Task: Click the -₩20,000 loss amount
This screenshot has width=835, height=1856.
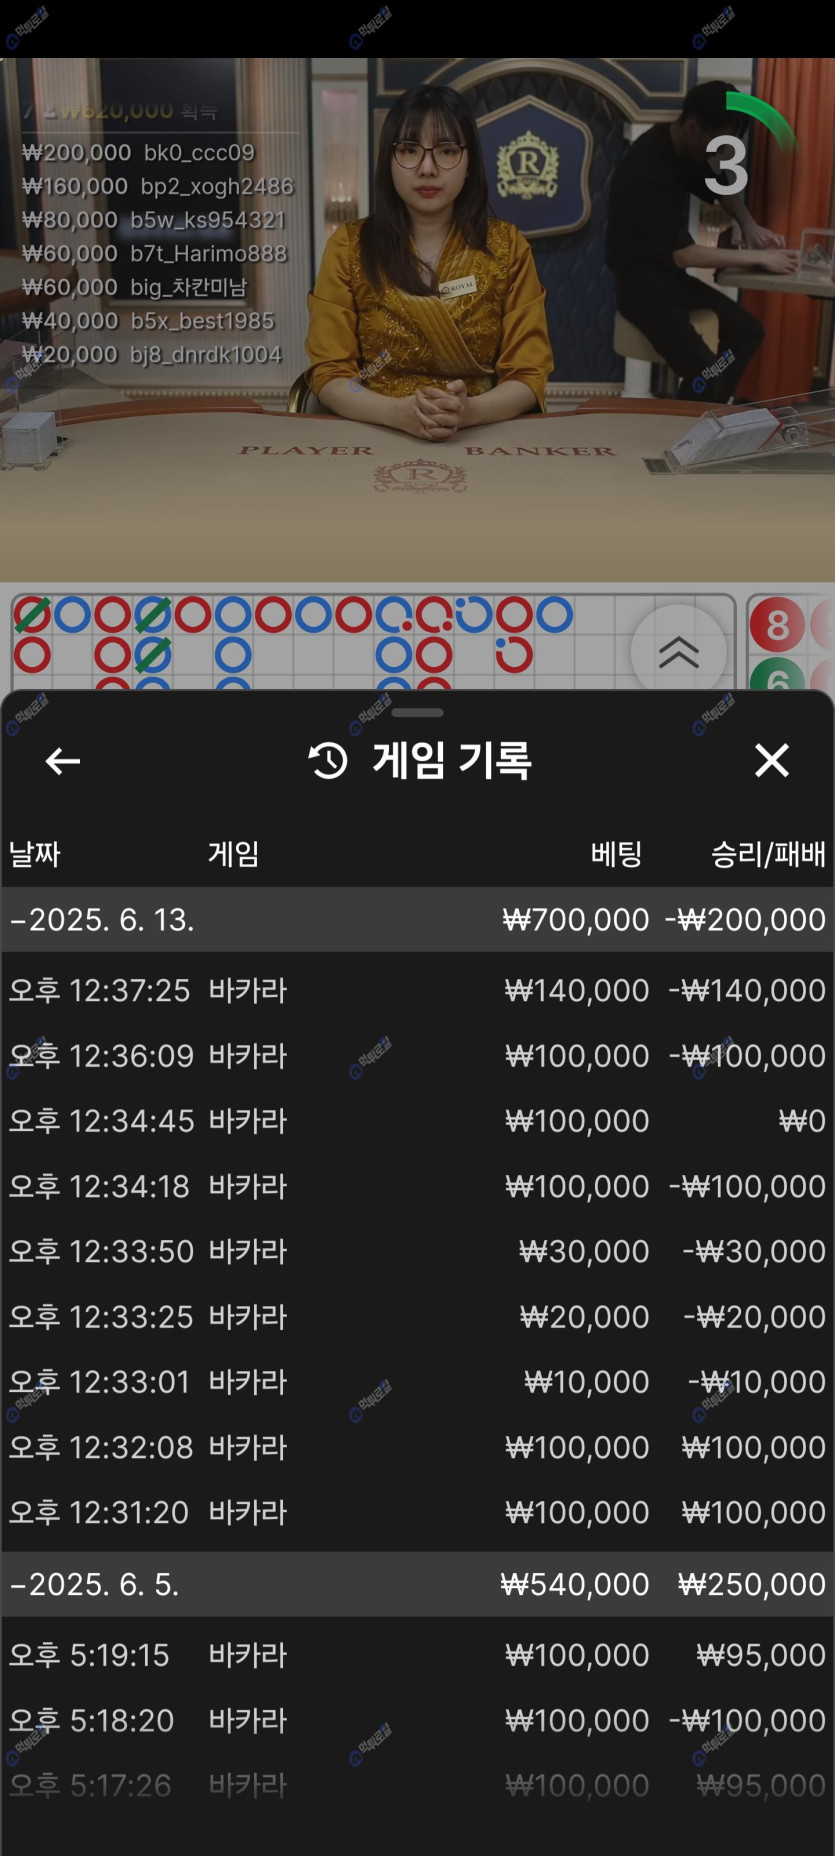Action: pyautogui.click(x=755, y=1316)
